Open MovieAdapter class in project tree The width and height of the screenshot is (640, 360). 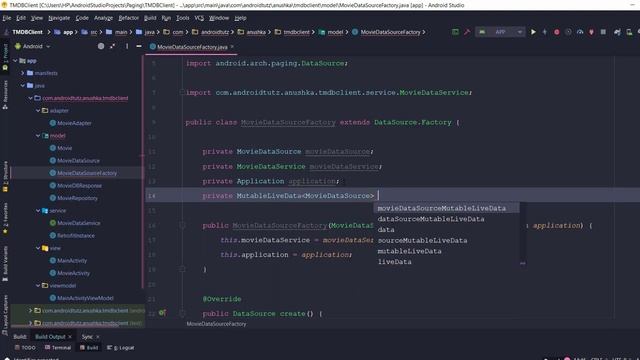pos(74,123)
